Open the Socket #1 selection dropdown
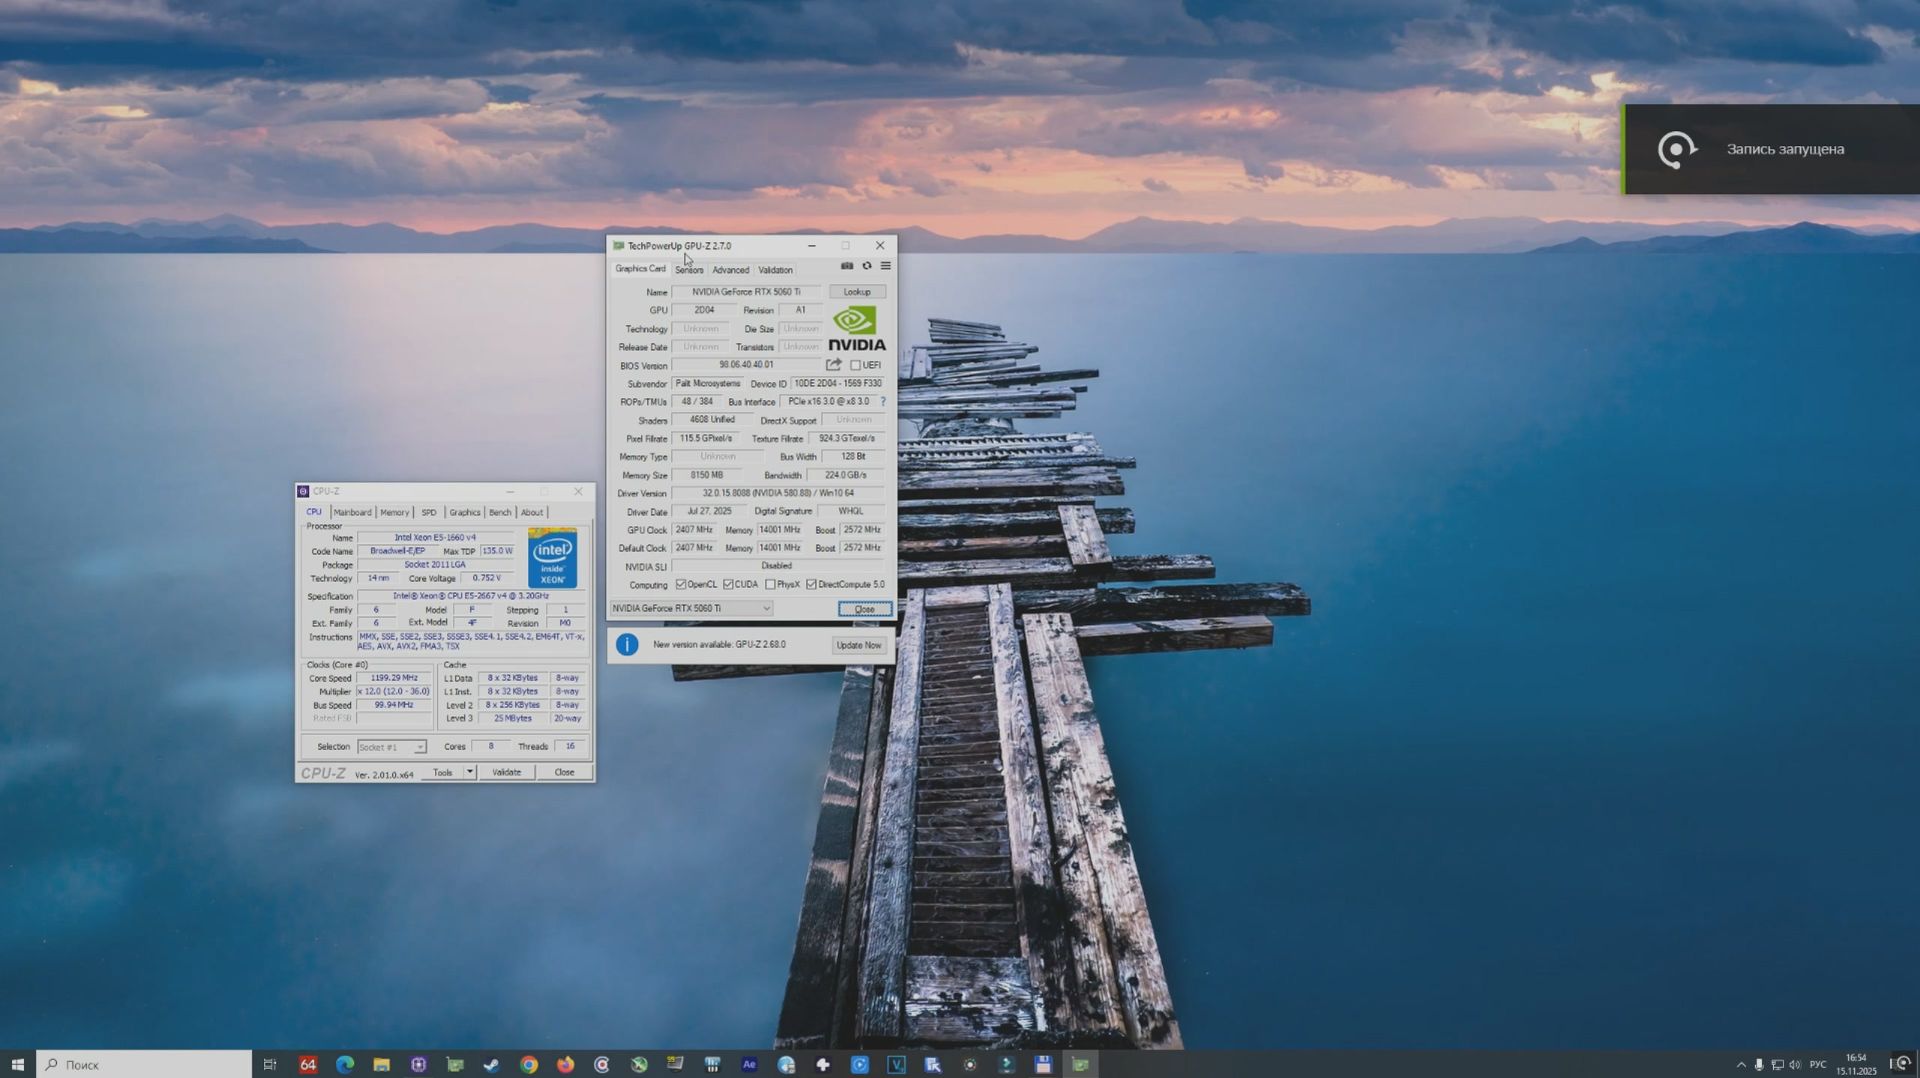This screenshot has width=1920, height=1078. 420,746
